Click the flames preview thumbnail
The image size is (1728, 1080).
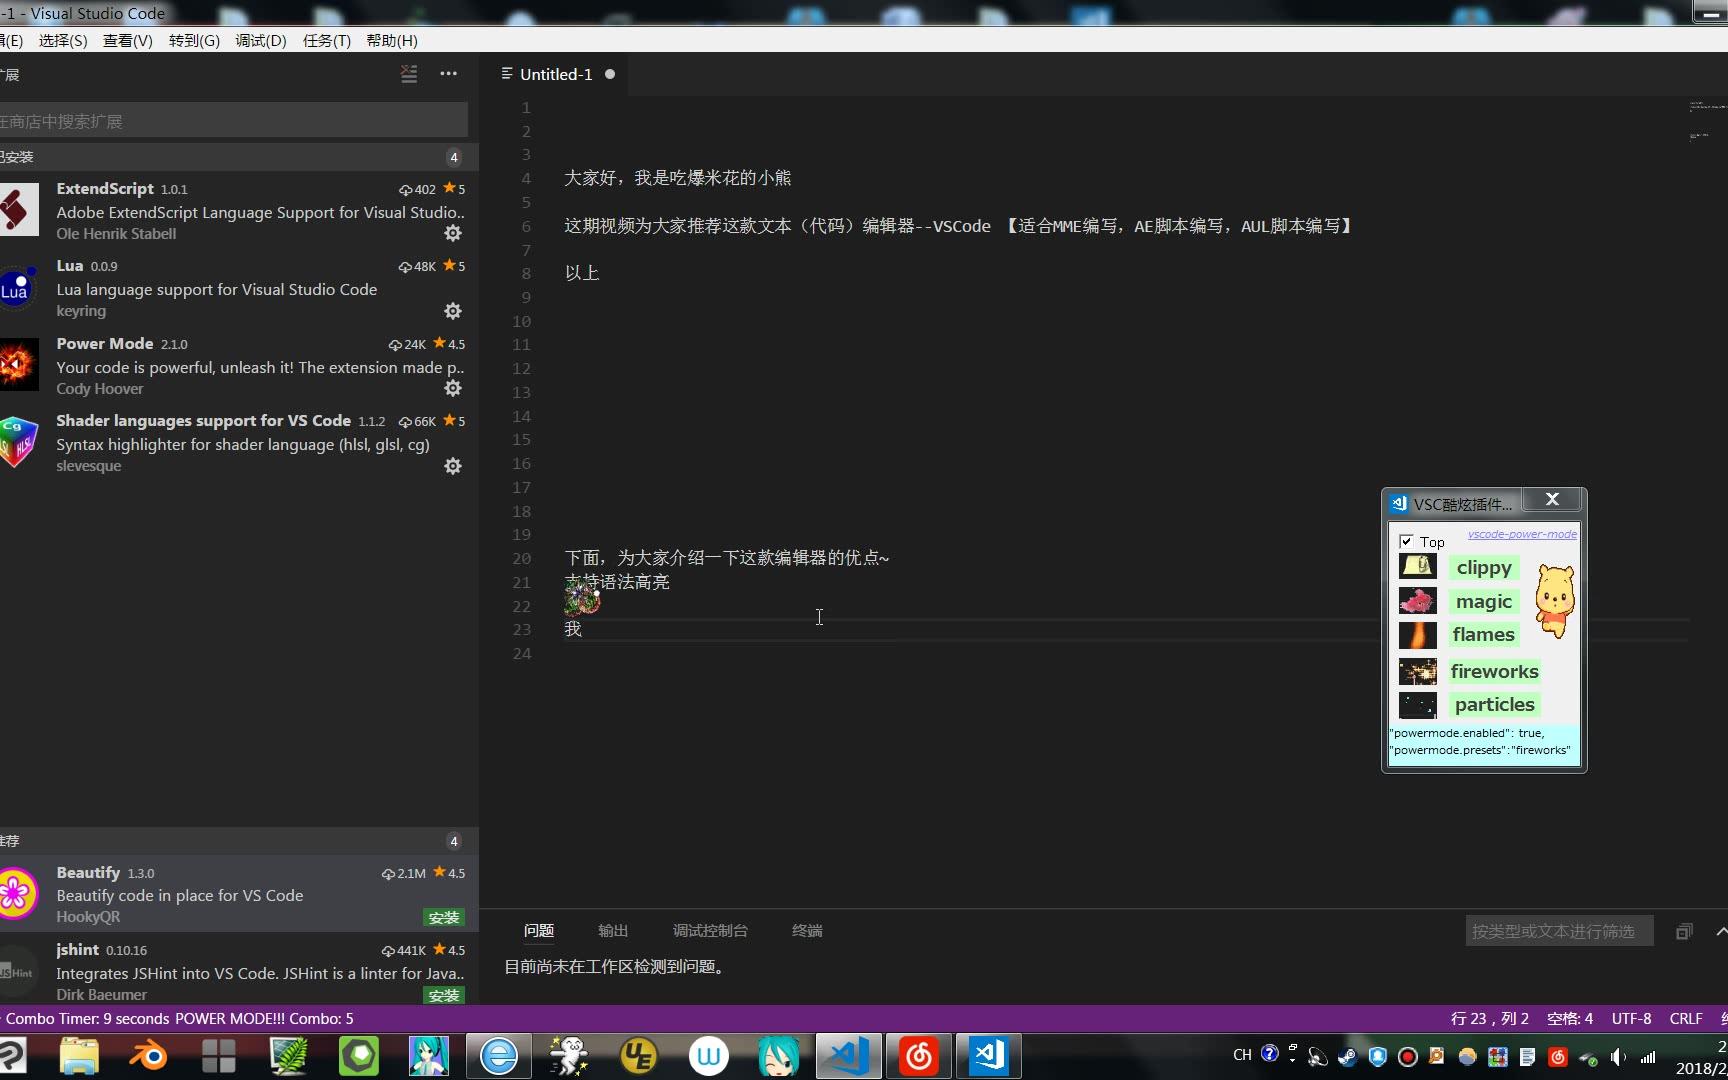1417,635
